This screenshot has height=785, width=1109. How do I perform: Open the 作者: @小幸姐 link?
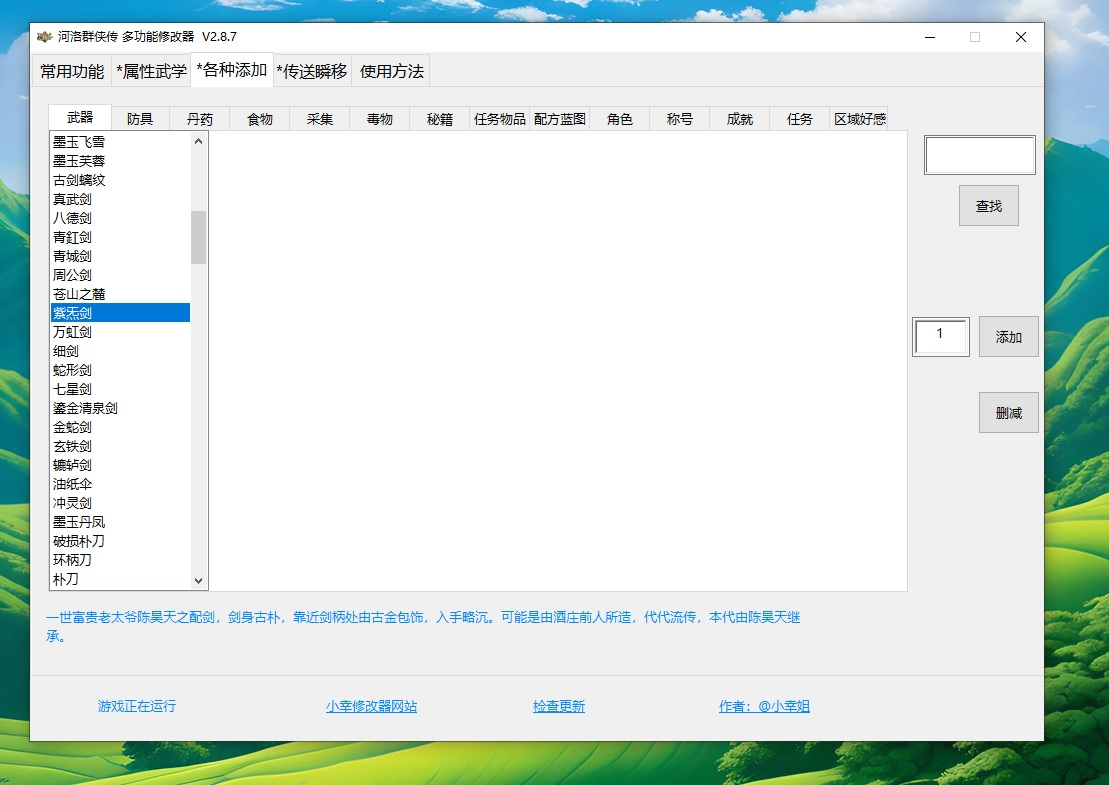pos(764,706)
